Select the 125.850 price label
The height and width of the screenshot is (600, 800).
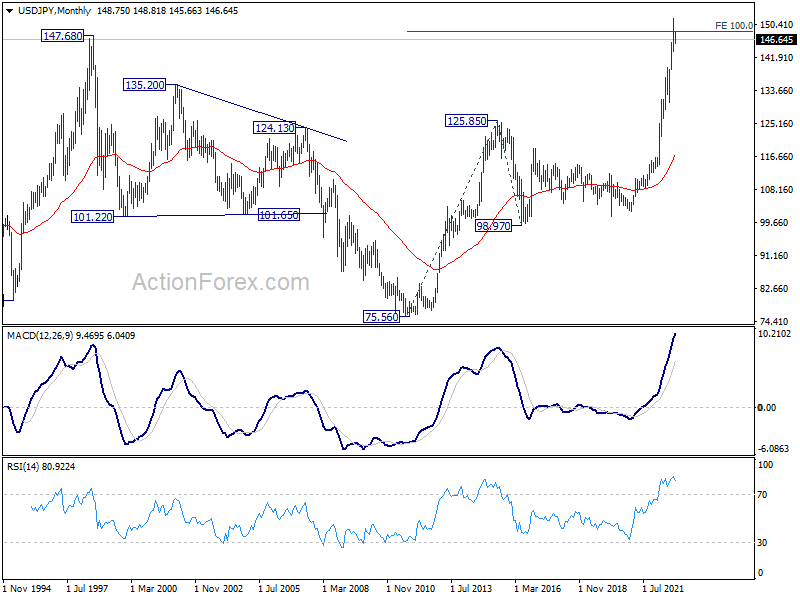click(x=466, y=121)
